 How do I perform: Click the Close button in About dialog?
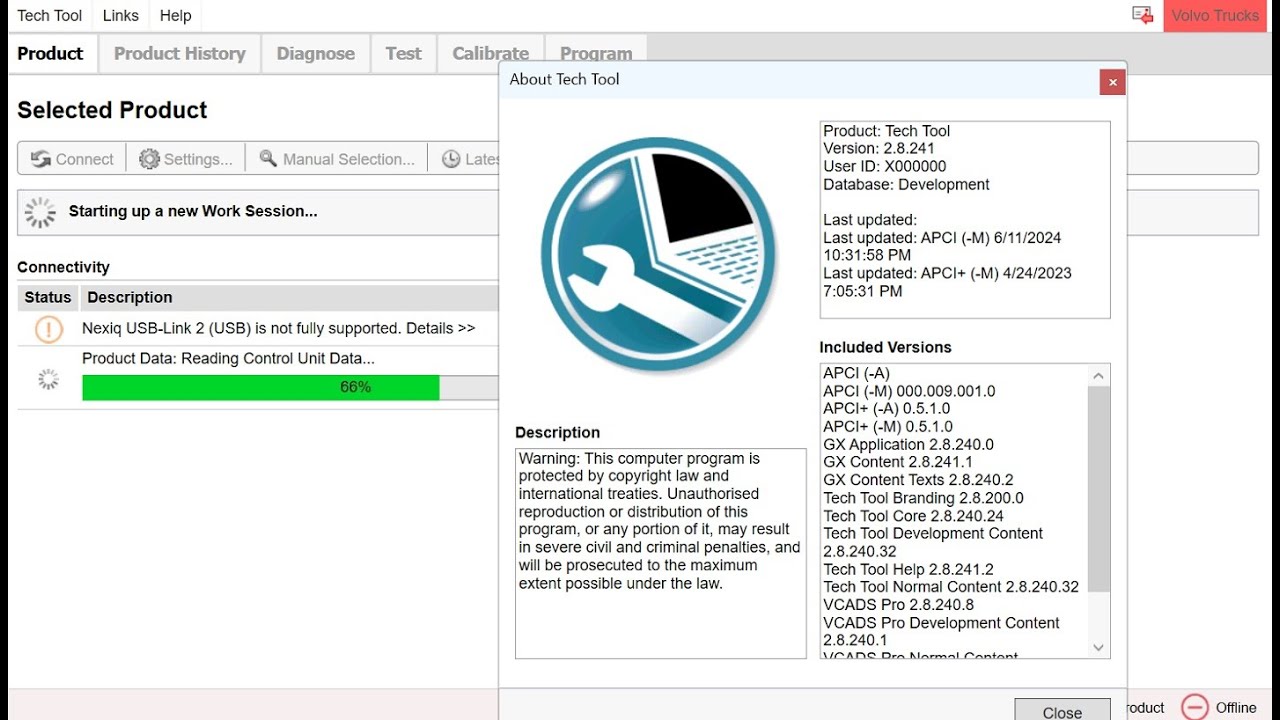click(1062, 709)
